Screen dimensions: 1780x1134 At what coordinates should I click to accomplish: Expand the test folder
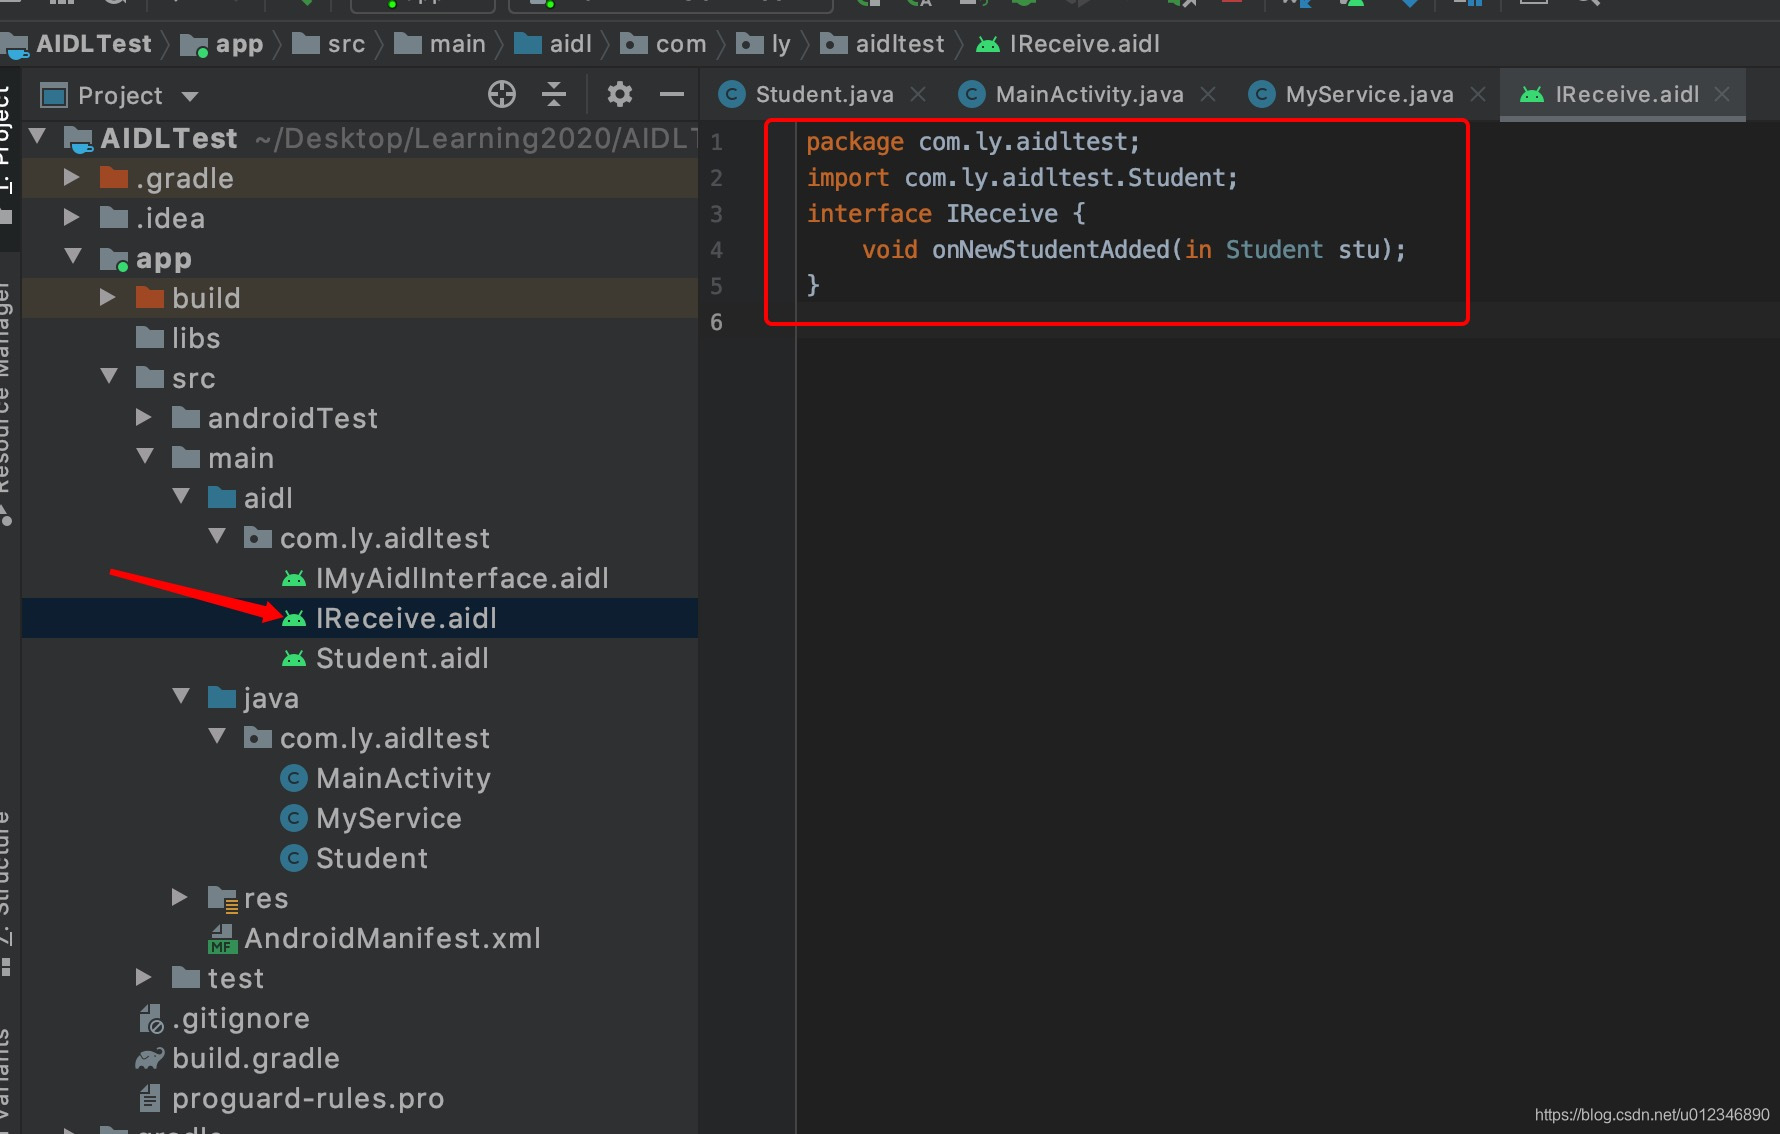(143, 977)
